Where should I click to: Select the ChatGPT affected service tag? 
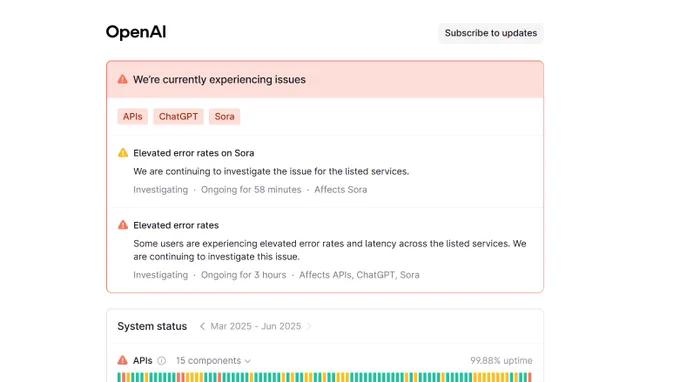coord(178,117)
